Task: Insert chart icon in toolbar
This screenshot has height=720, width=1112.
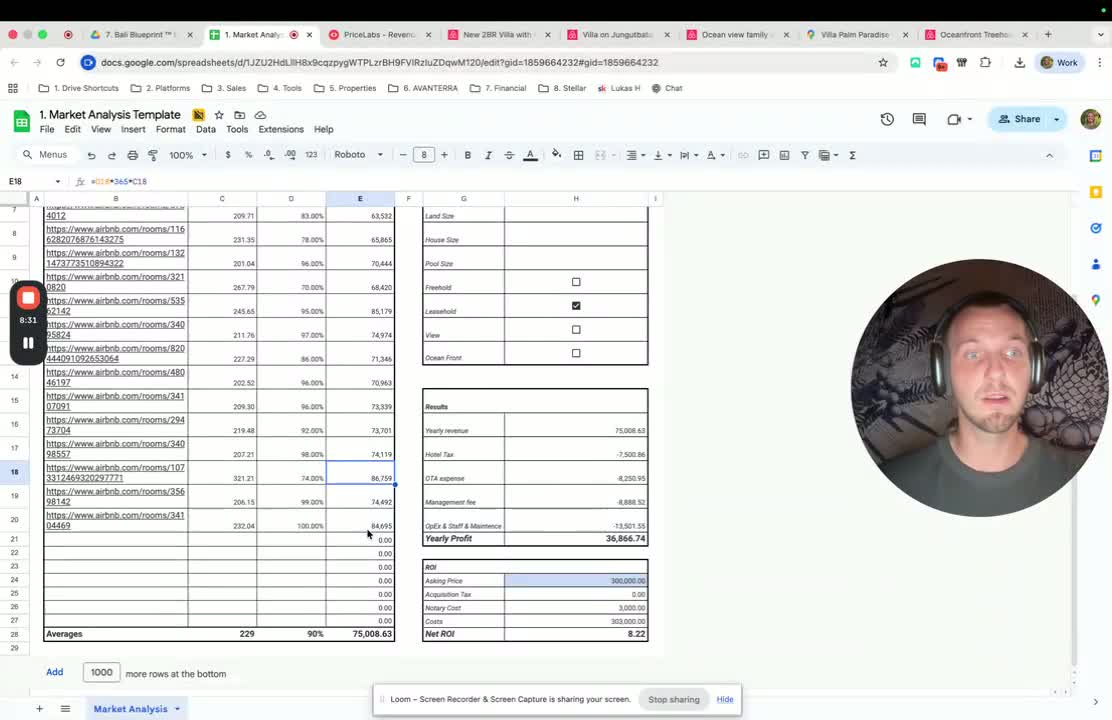Action: (x=784, y=155)
